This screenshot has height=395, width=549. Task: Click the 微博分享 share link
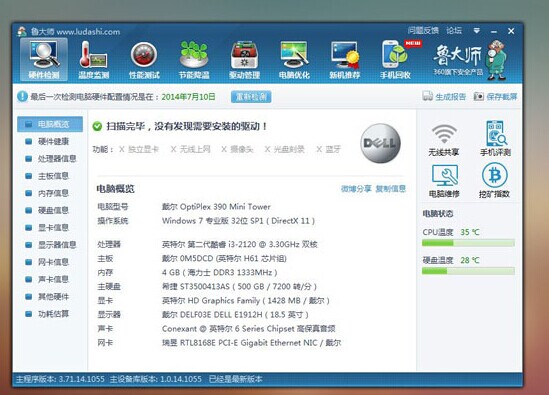(356, 189)
